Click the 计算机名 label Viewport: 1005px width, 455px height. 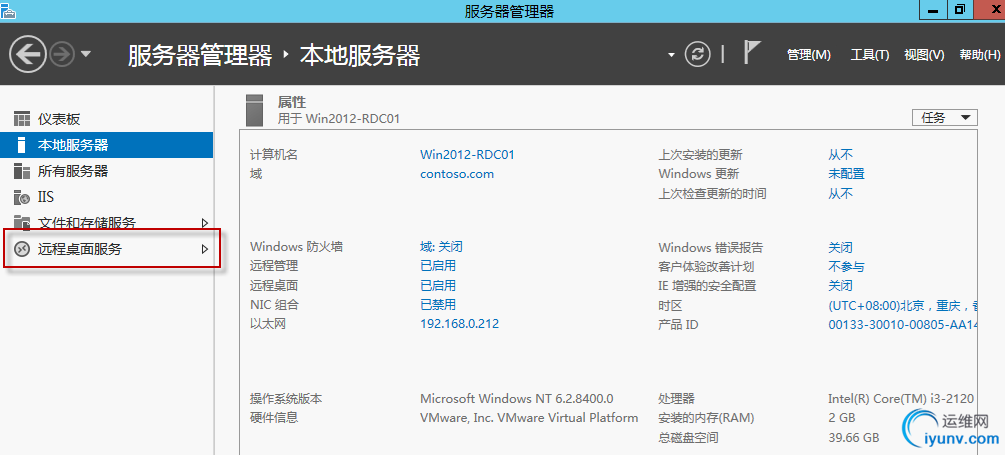pyautogui.click(x=274, y=154)
